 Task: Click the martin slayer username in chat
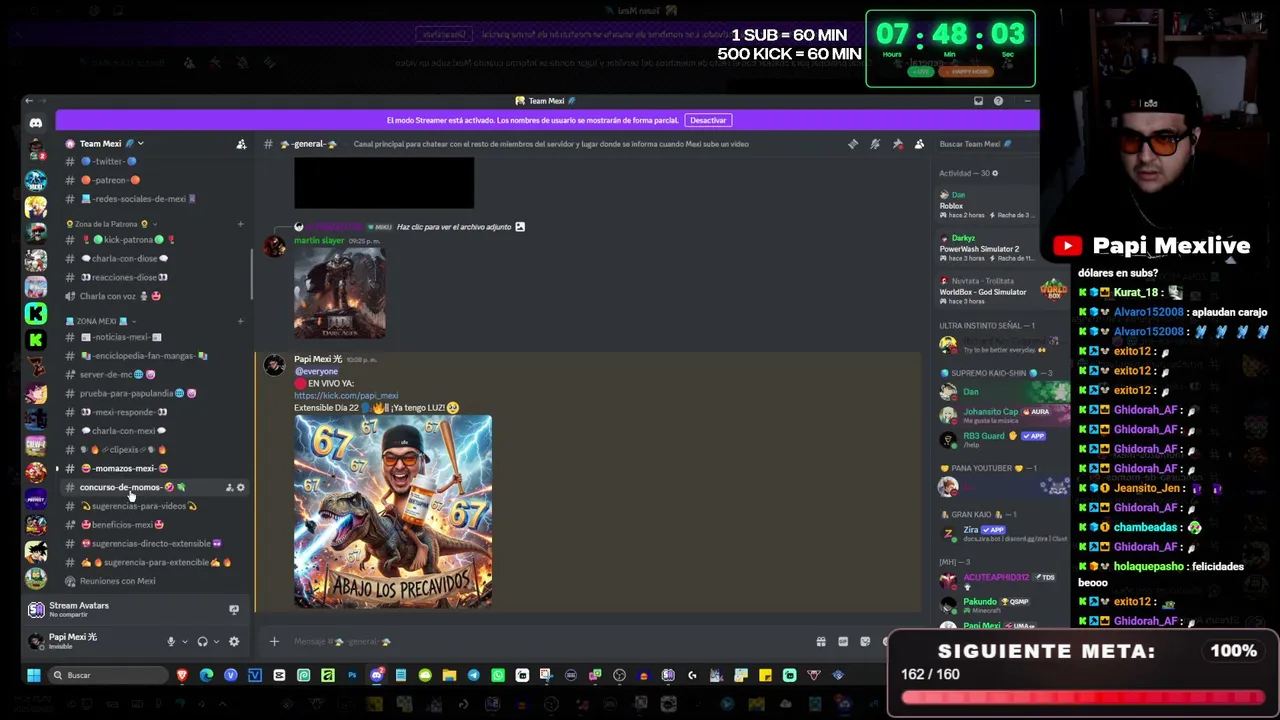click(x=319, y=241)
